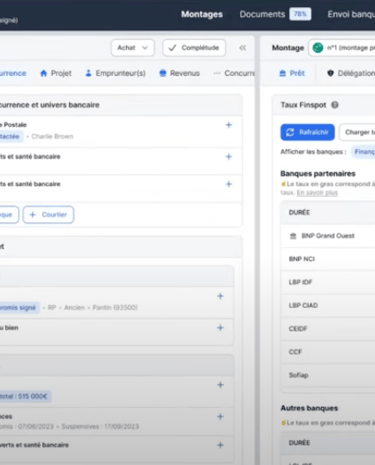The image size is (375, 465).
Task: Select the Sofiap row
Action: click(x=328, y=375)
